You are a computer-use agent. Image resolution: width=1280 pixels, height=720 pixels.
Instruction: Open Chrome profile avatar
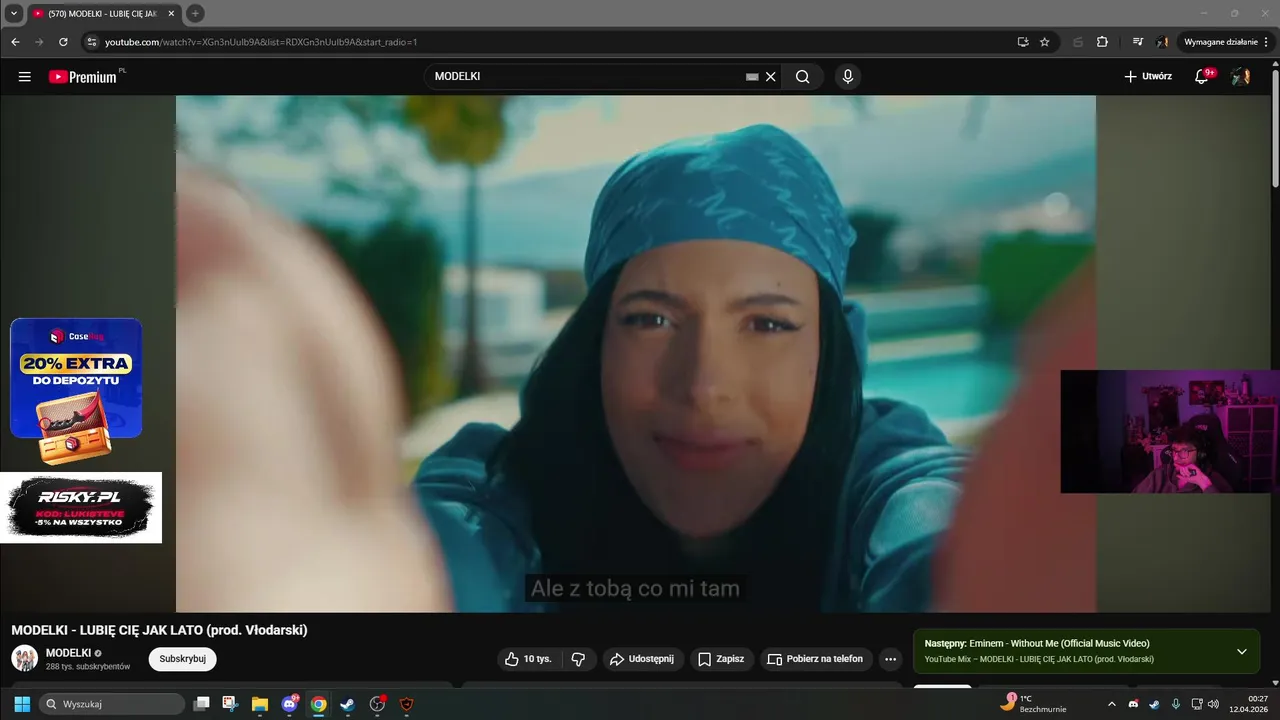tap(1162, 42)
